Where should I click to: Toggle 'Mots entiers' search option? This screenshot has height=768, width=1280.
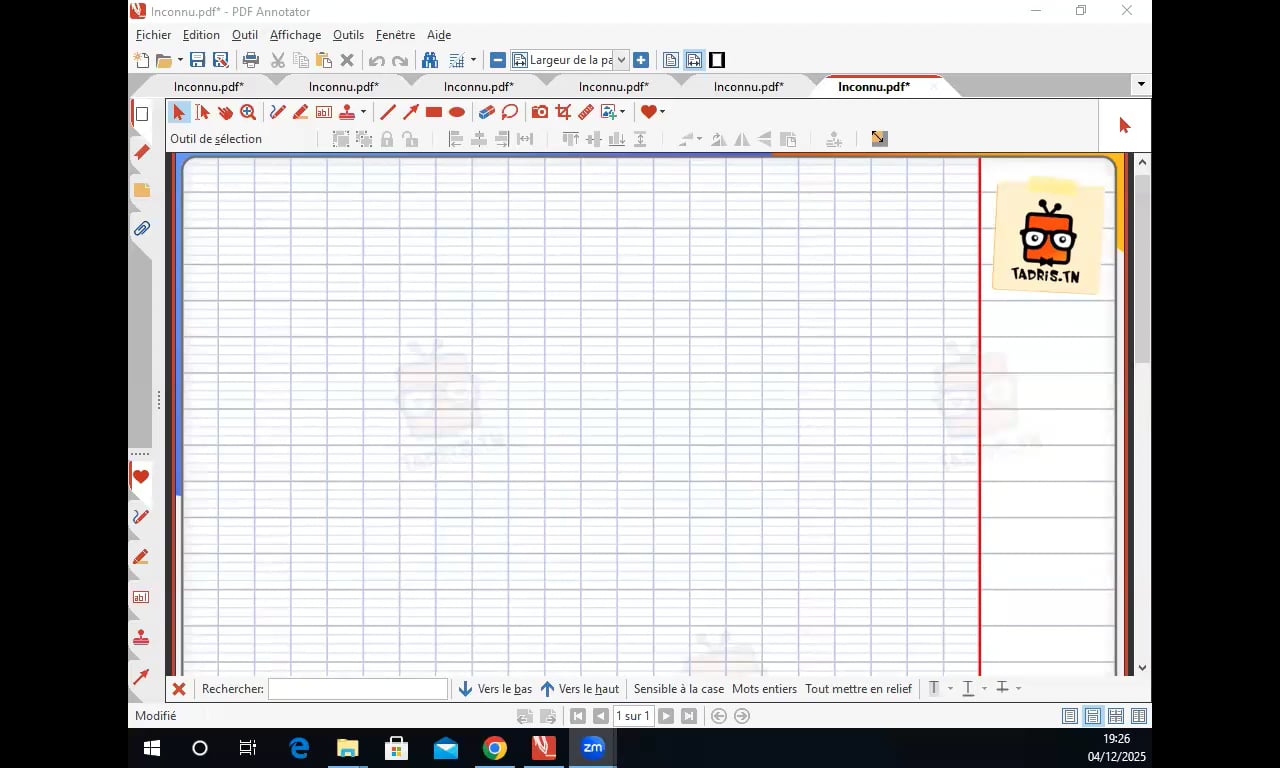click(x=764, y=689)
